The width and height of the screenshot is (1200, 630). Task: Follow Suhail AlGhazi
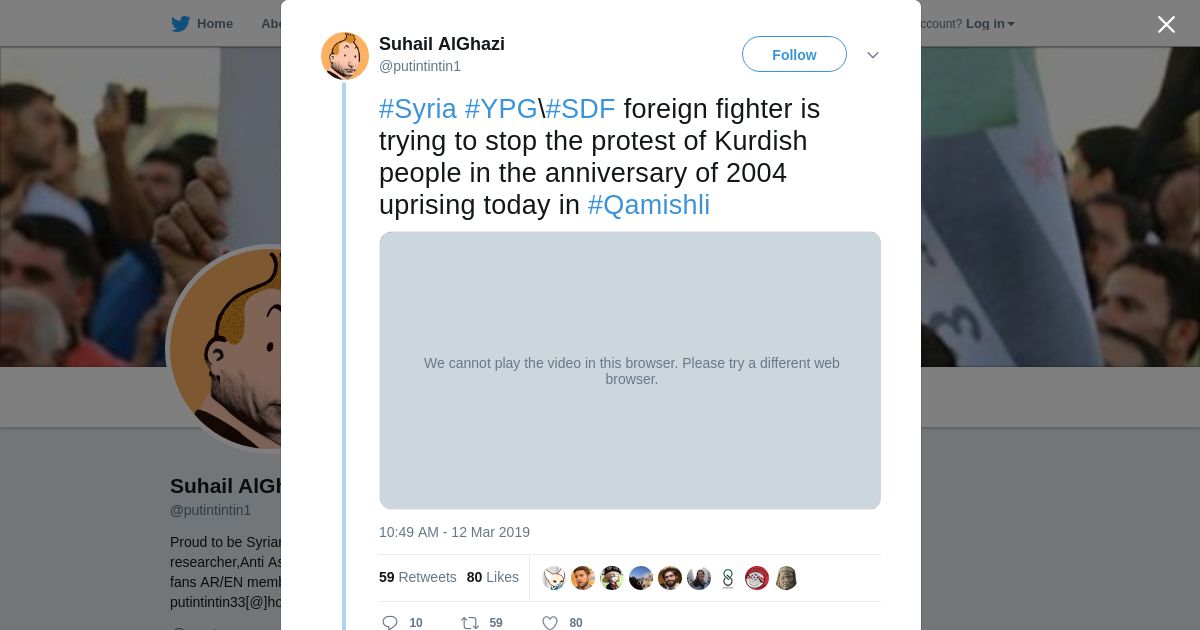coord(794,55)
